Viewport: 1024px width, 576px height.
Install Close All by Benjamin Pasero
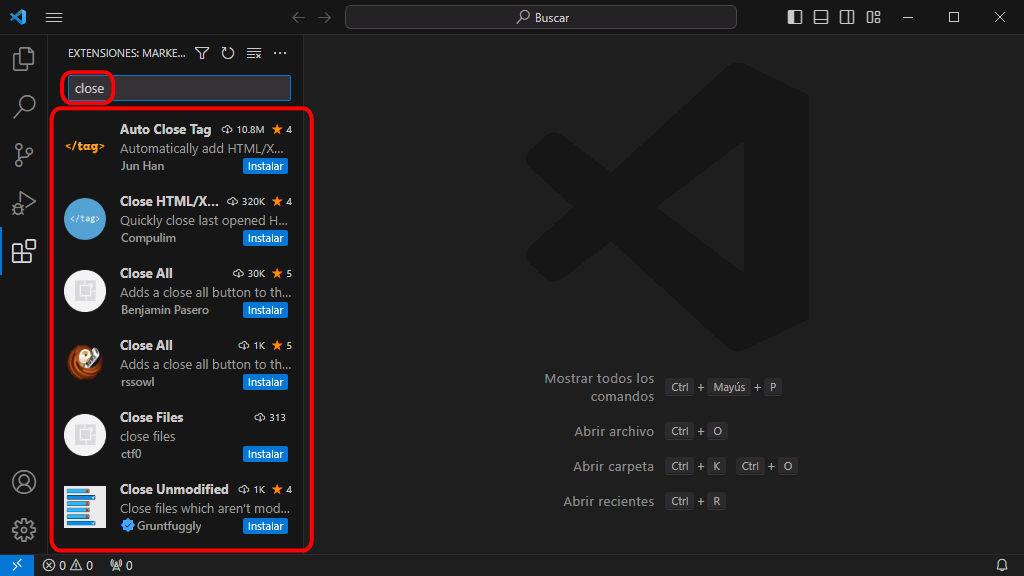(x=265, y=310)
